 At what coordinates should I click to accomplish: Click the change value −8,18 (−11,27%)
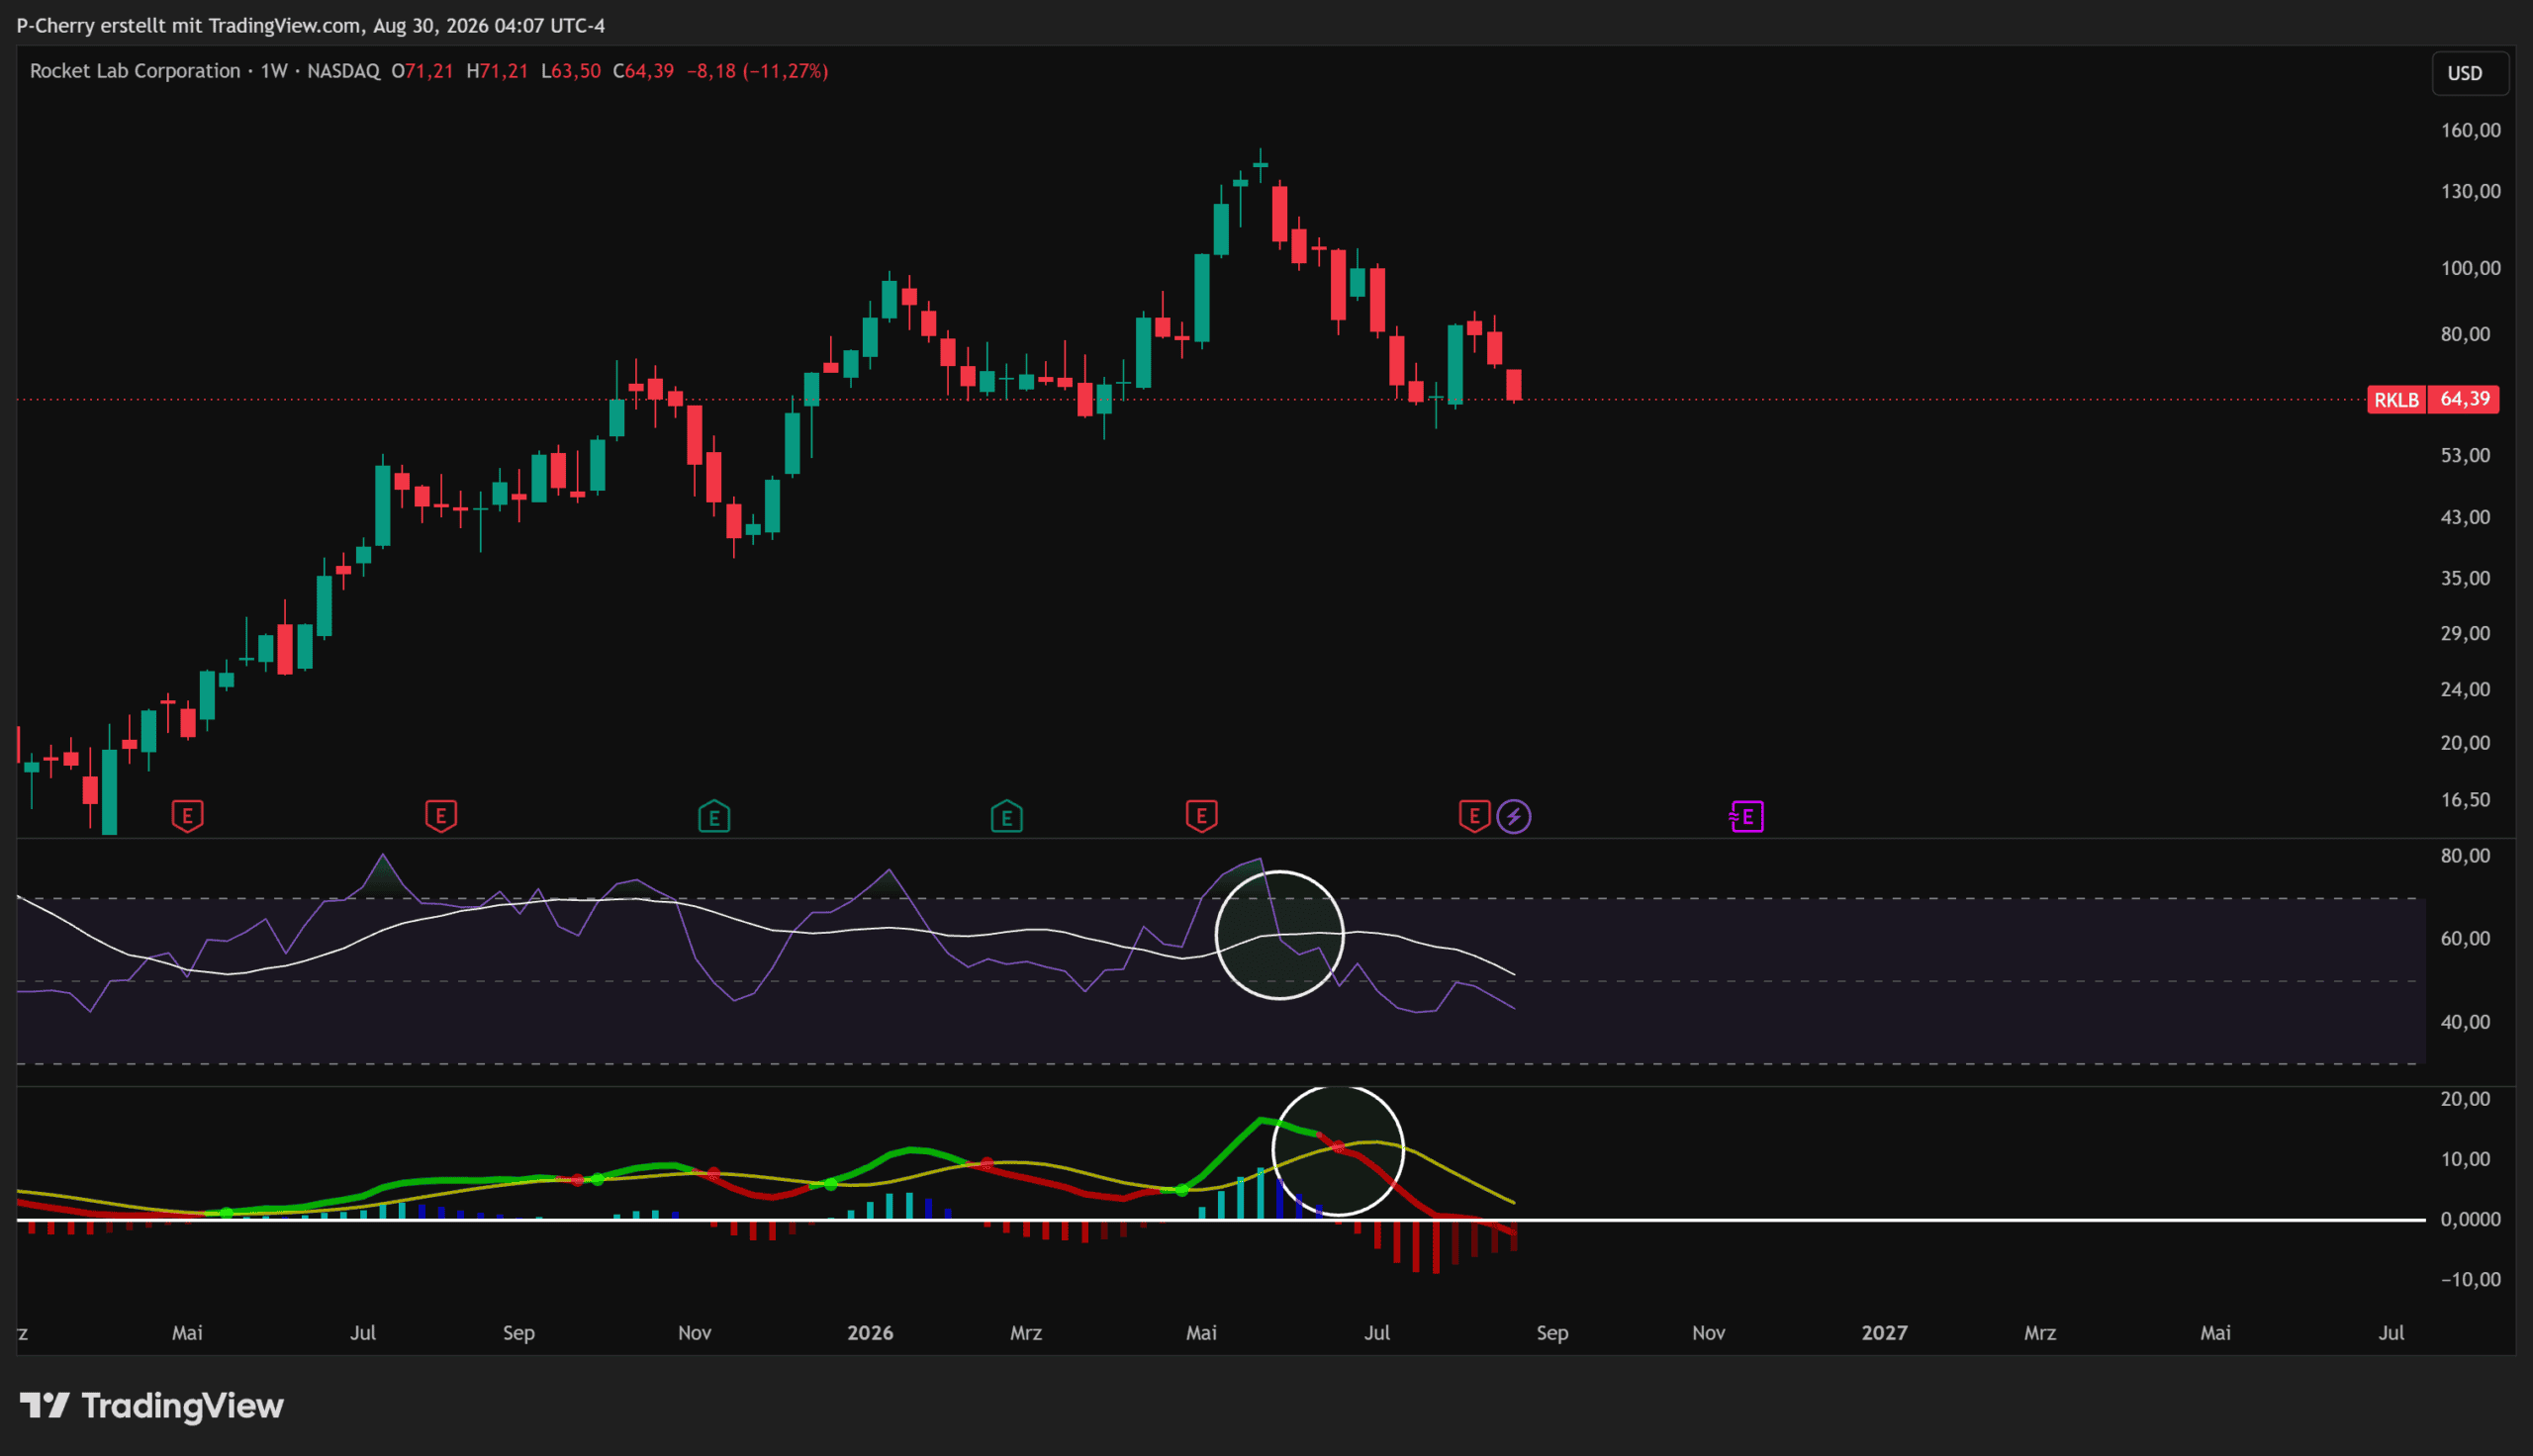(x=757, y=71)
